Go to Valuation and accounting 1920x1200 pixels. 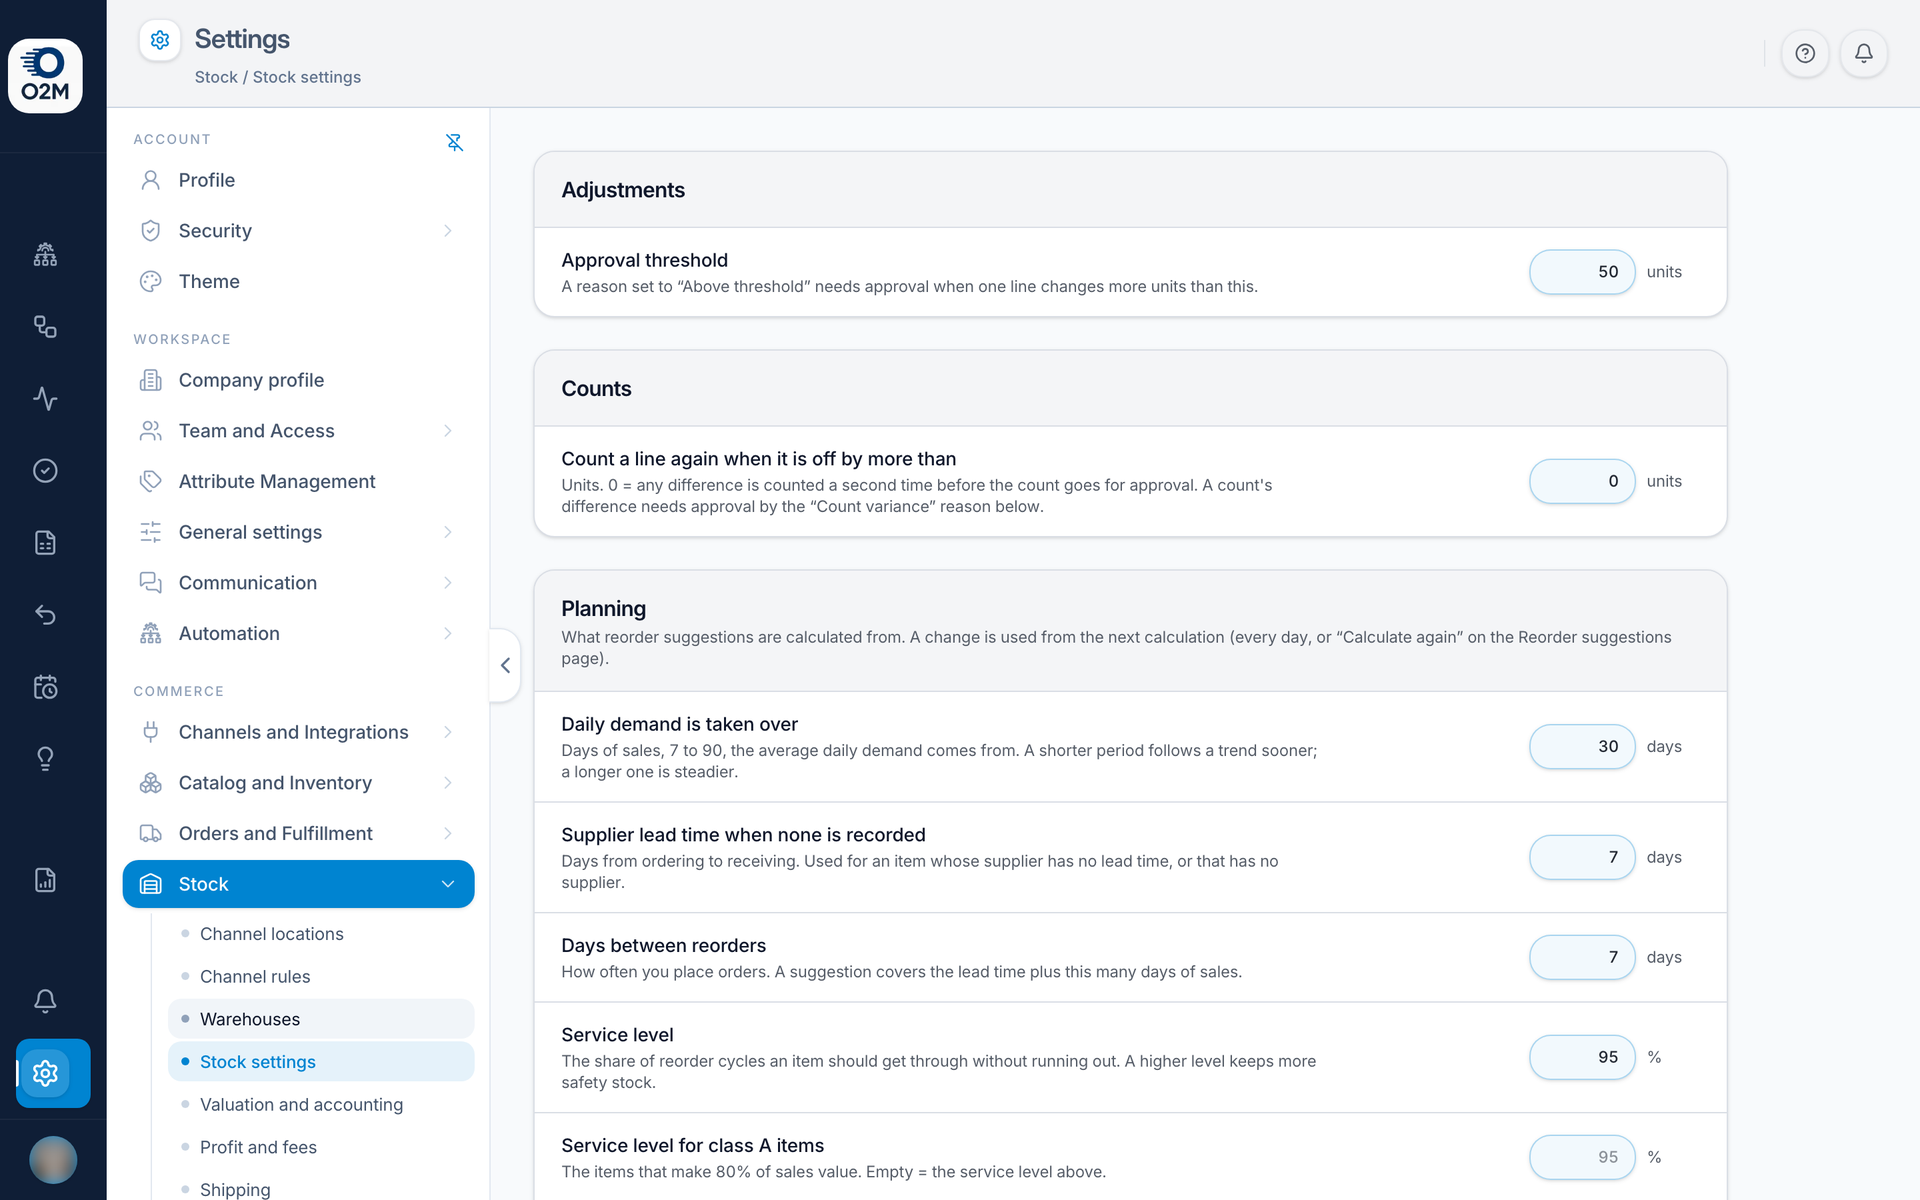pyautogui.click(x=320, y=1104)
